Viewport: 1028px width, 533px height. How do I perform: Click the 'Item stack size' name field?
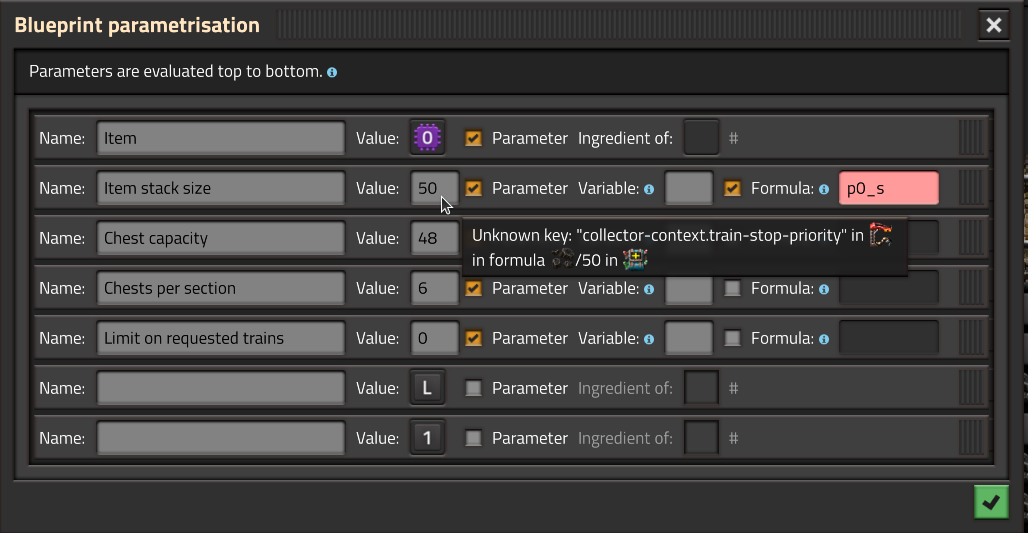click(221, 188)
